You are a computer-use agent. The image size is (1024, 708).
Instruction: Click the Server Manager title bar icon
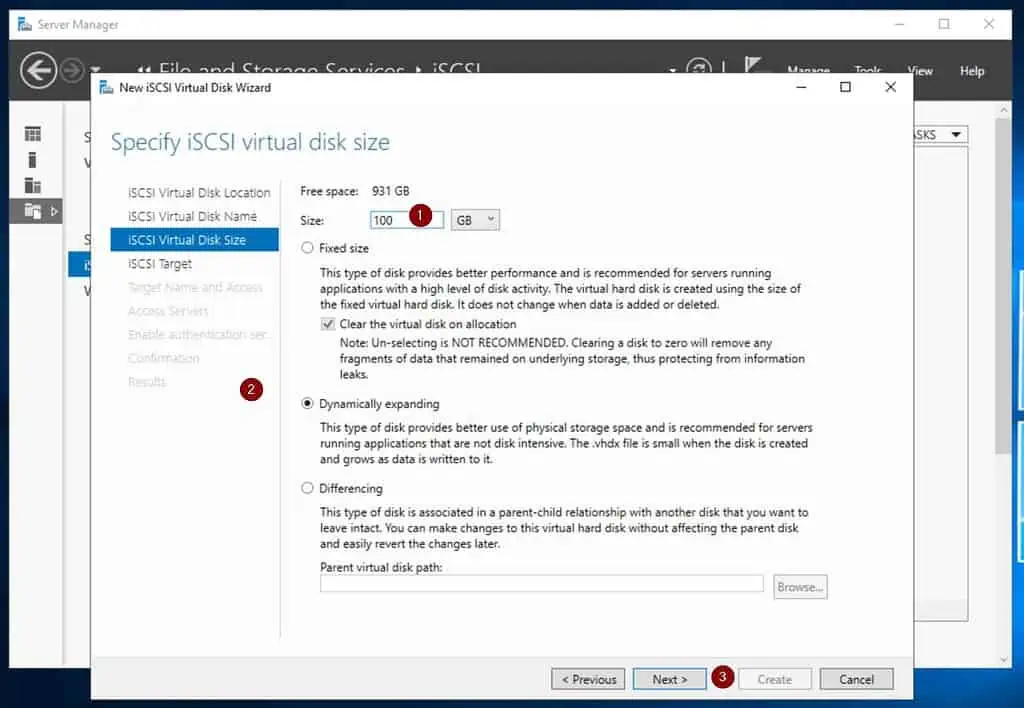point(25,24)
